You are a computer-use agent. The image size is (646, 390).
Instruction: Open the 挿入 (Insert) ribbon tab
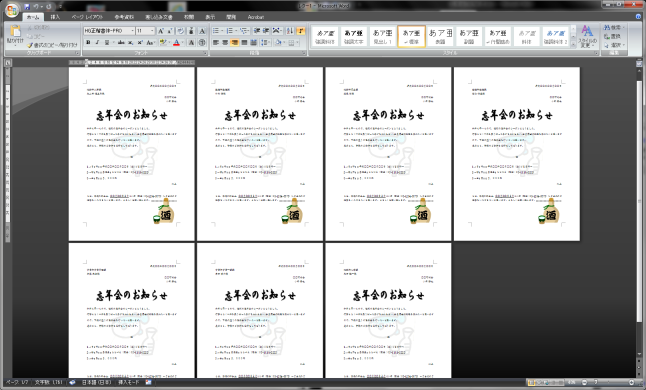click(55, 17)
